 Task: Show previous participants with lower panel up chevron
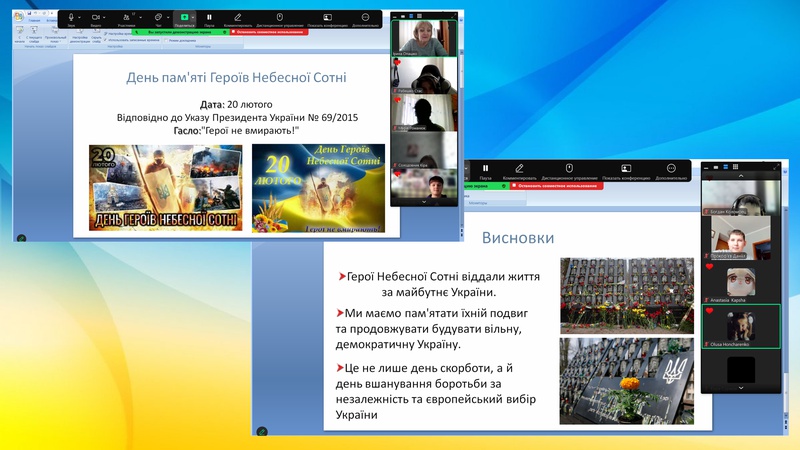[x=741, y=176]
